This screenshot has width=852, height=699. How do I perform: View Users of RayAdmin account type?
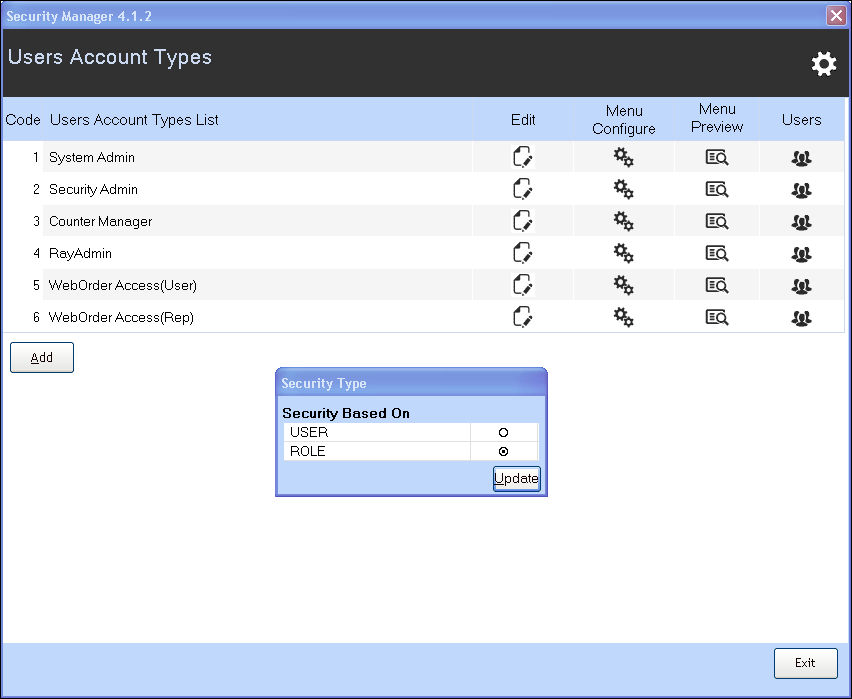click(801, 254)
